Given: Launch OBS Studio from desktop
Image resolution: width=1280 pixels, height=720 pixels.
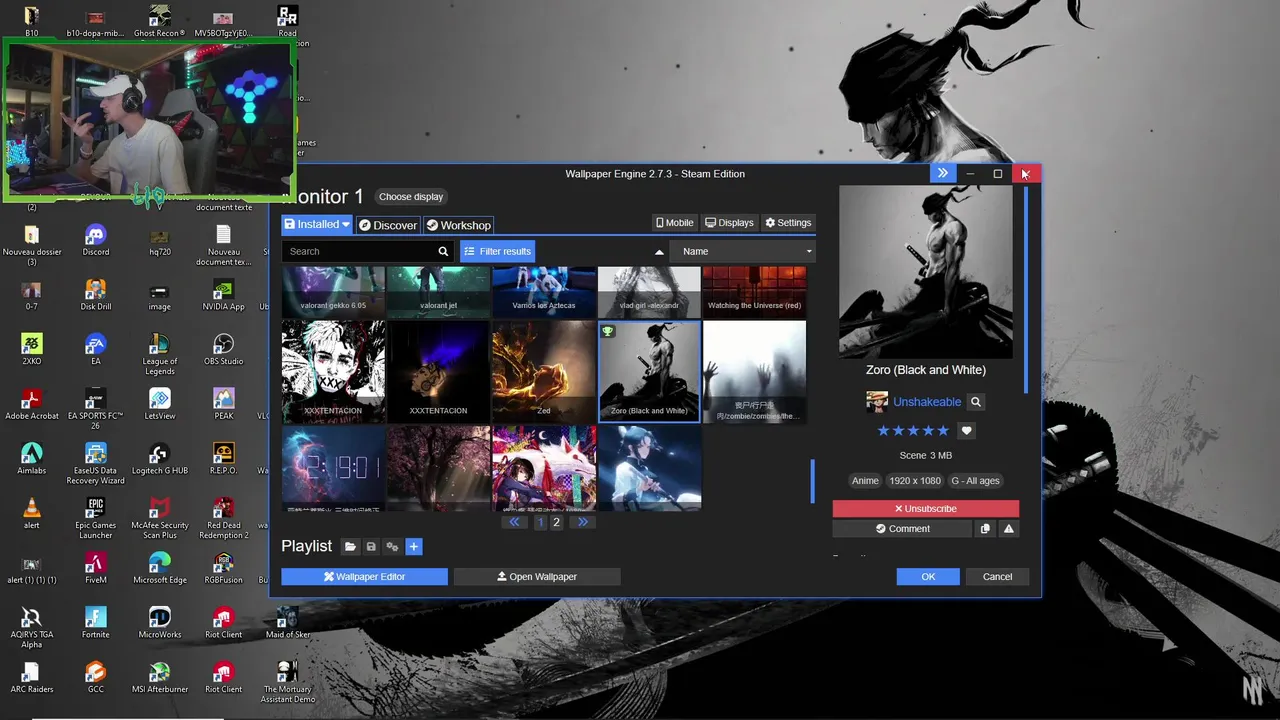Looking at the screenshot, I should tap(223, 350).
